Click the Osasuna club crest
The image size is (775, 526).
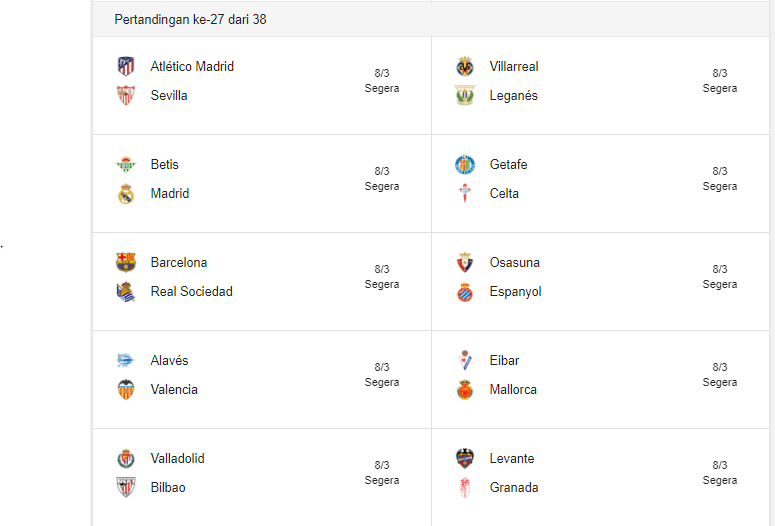click(x=465, y=263)
